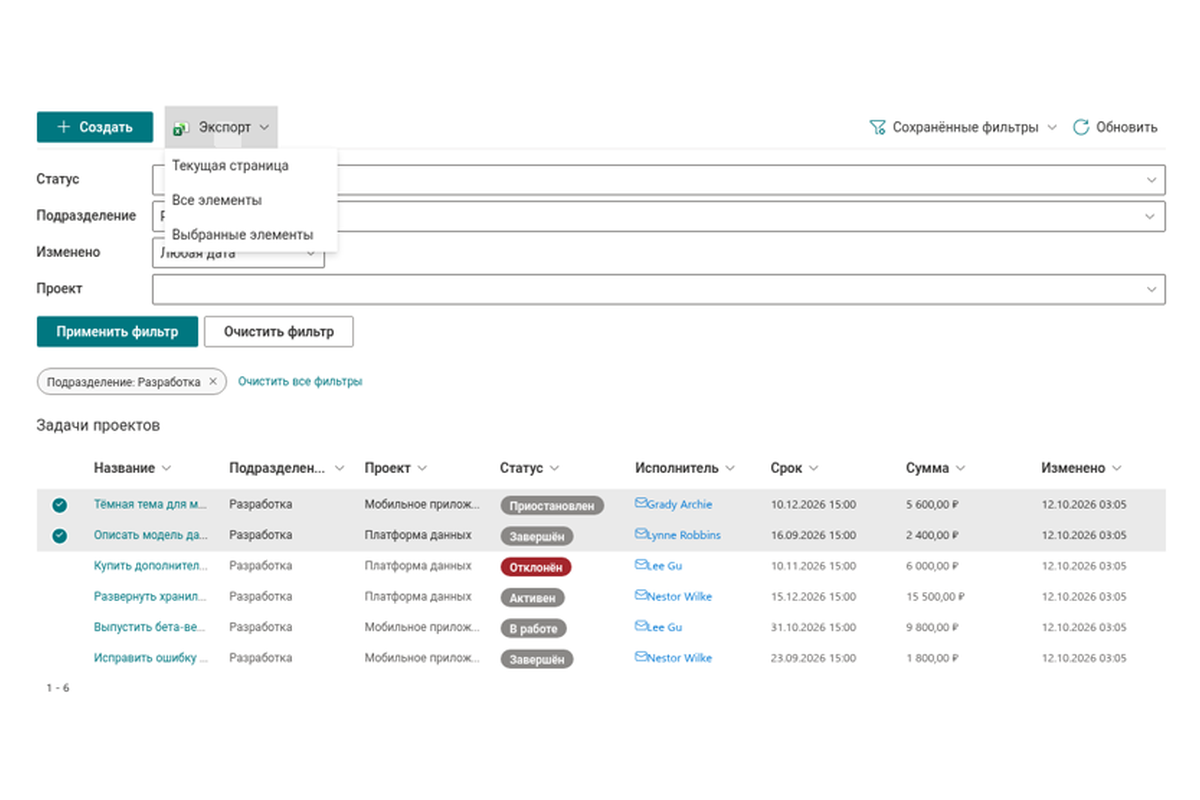The height and width of the screenshot is (800, 1200).
Task: Open the Lynne Robbins assignee link
Action: 684,535
